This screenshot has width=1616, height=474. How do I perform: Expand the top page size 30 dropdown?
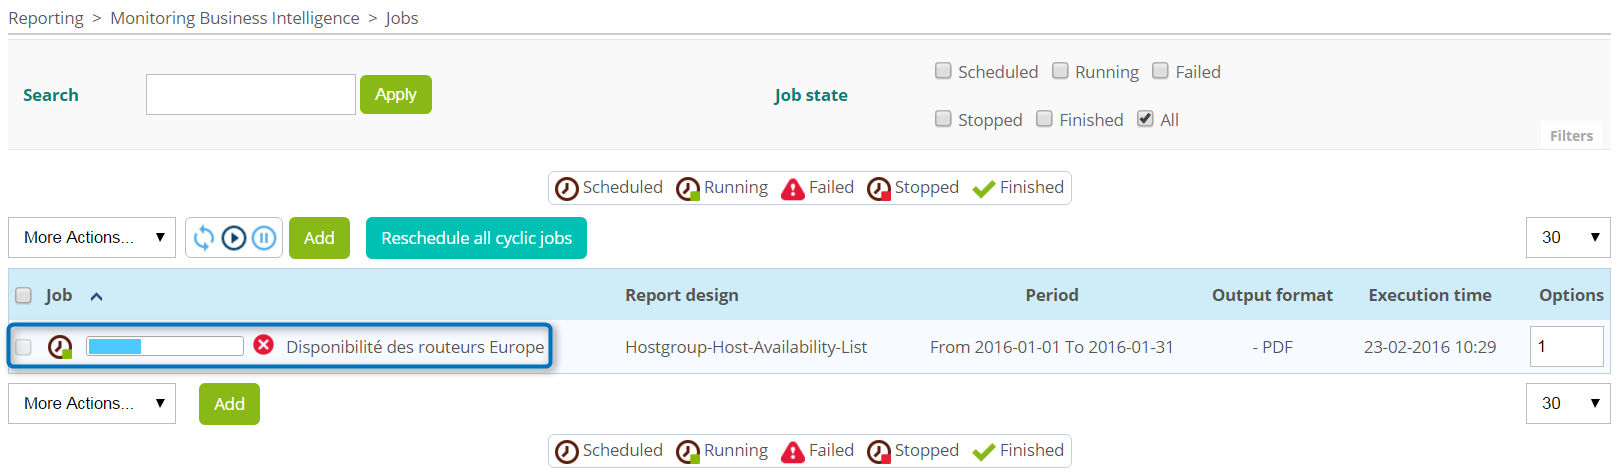1567,238
